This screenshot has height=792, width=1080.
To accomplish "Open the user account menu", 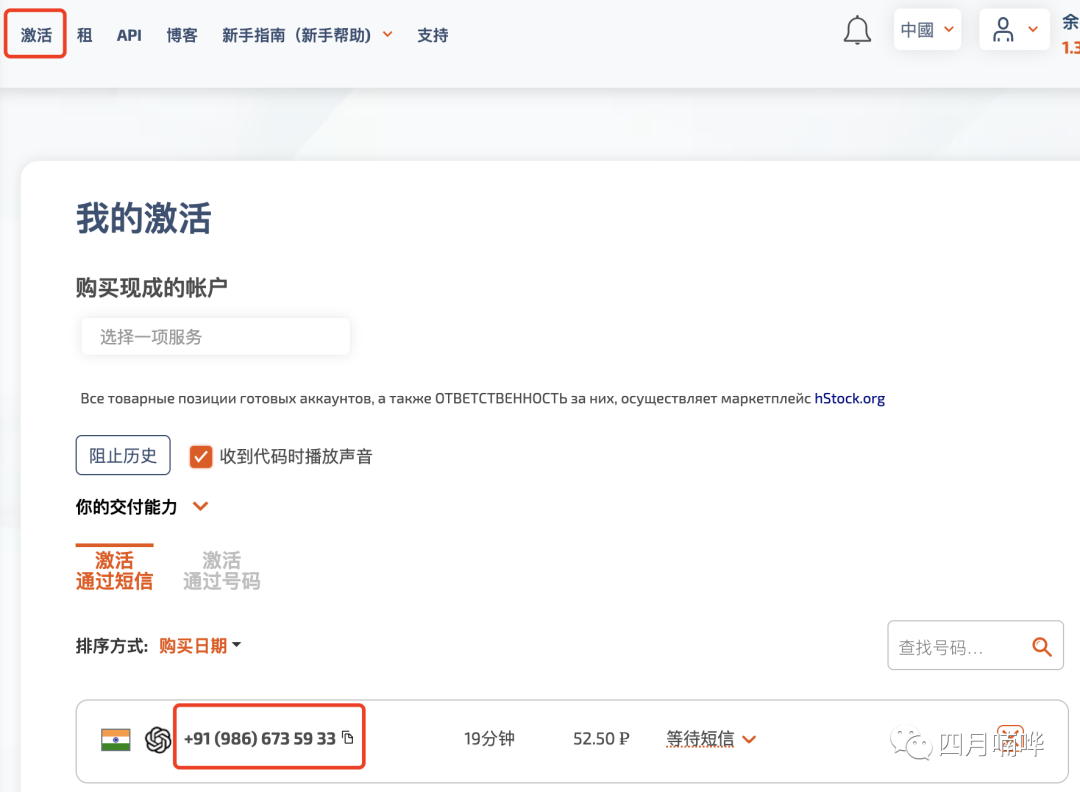I will (1014, 30).
